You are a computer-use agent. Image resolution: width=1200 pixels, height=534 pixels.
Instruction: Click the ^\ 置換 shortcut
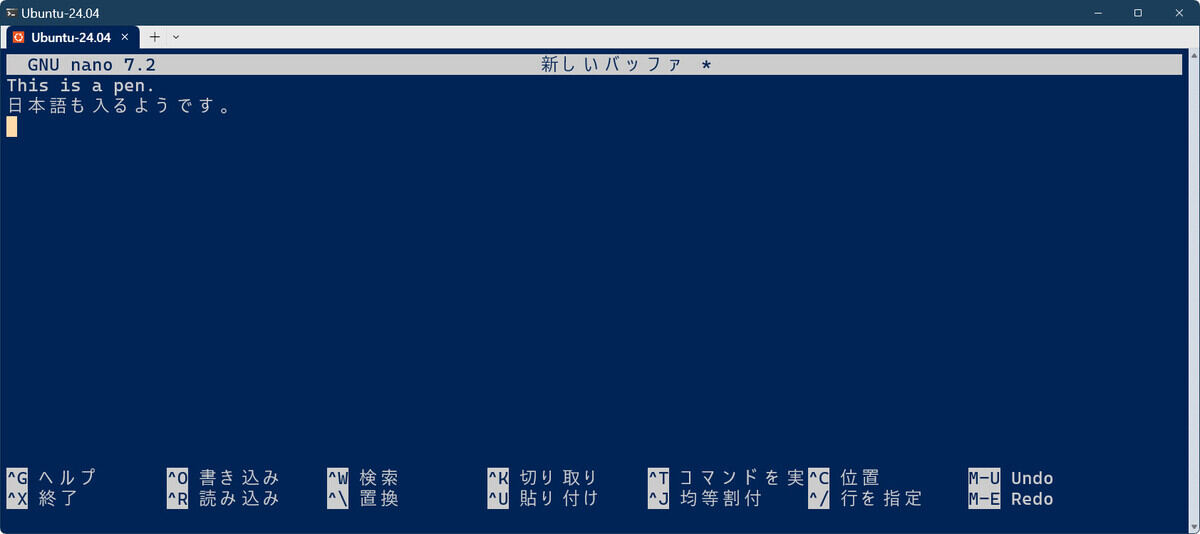[x=363, y=499]
